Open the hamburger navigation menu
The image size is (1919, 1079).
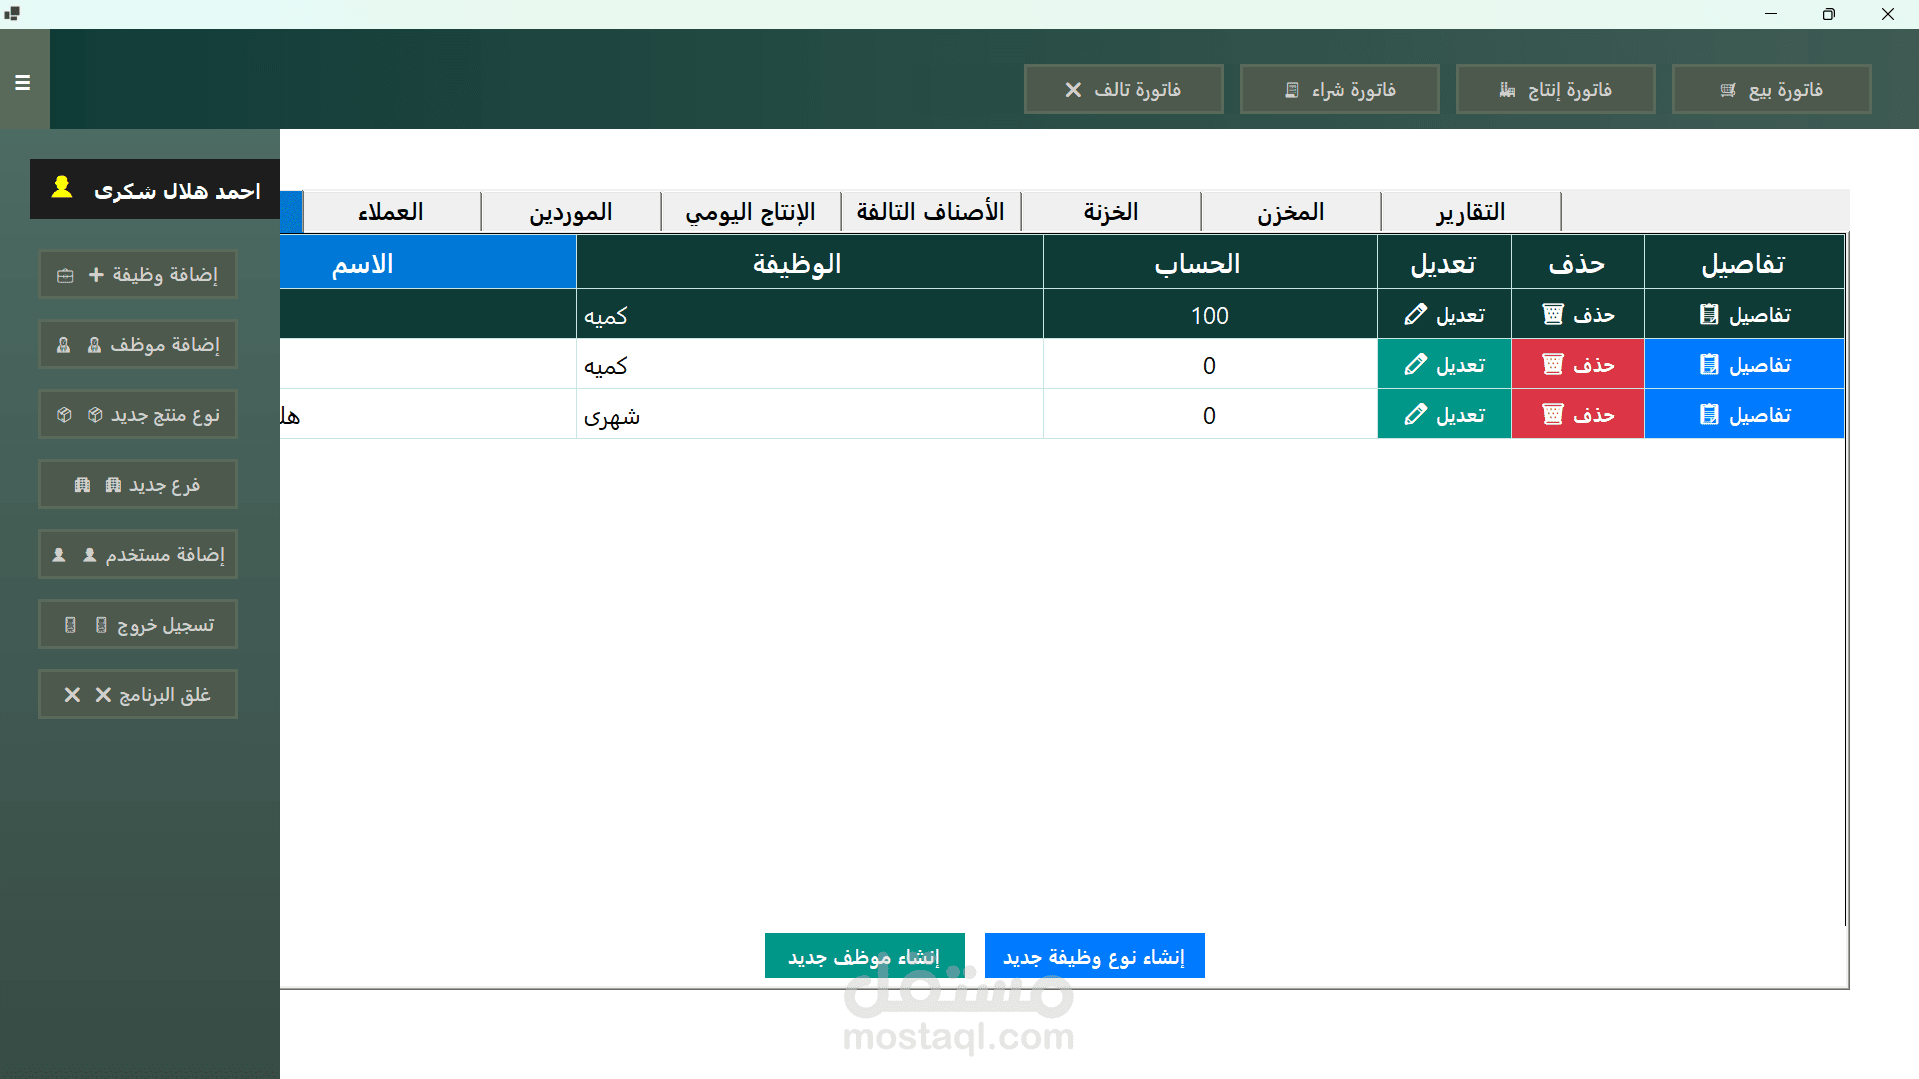point(22,82)
